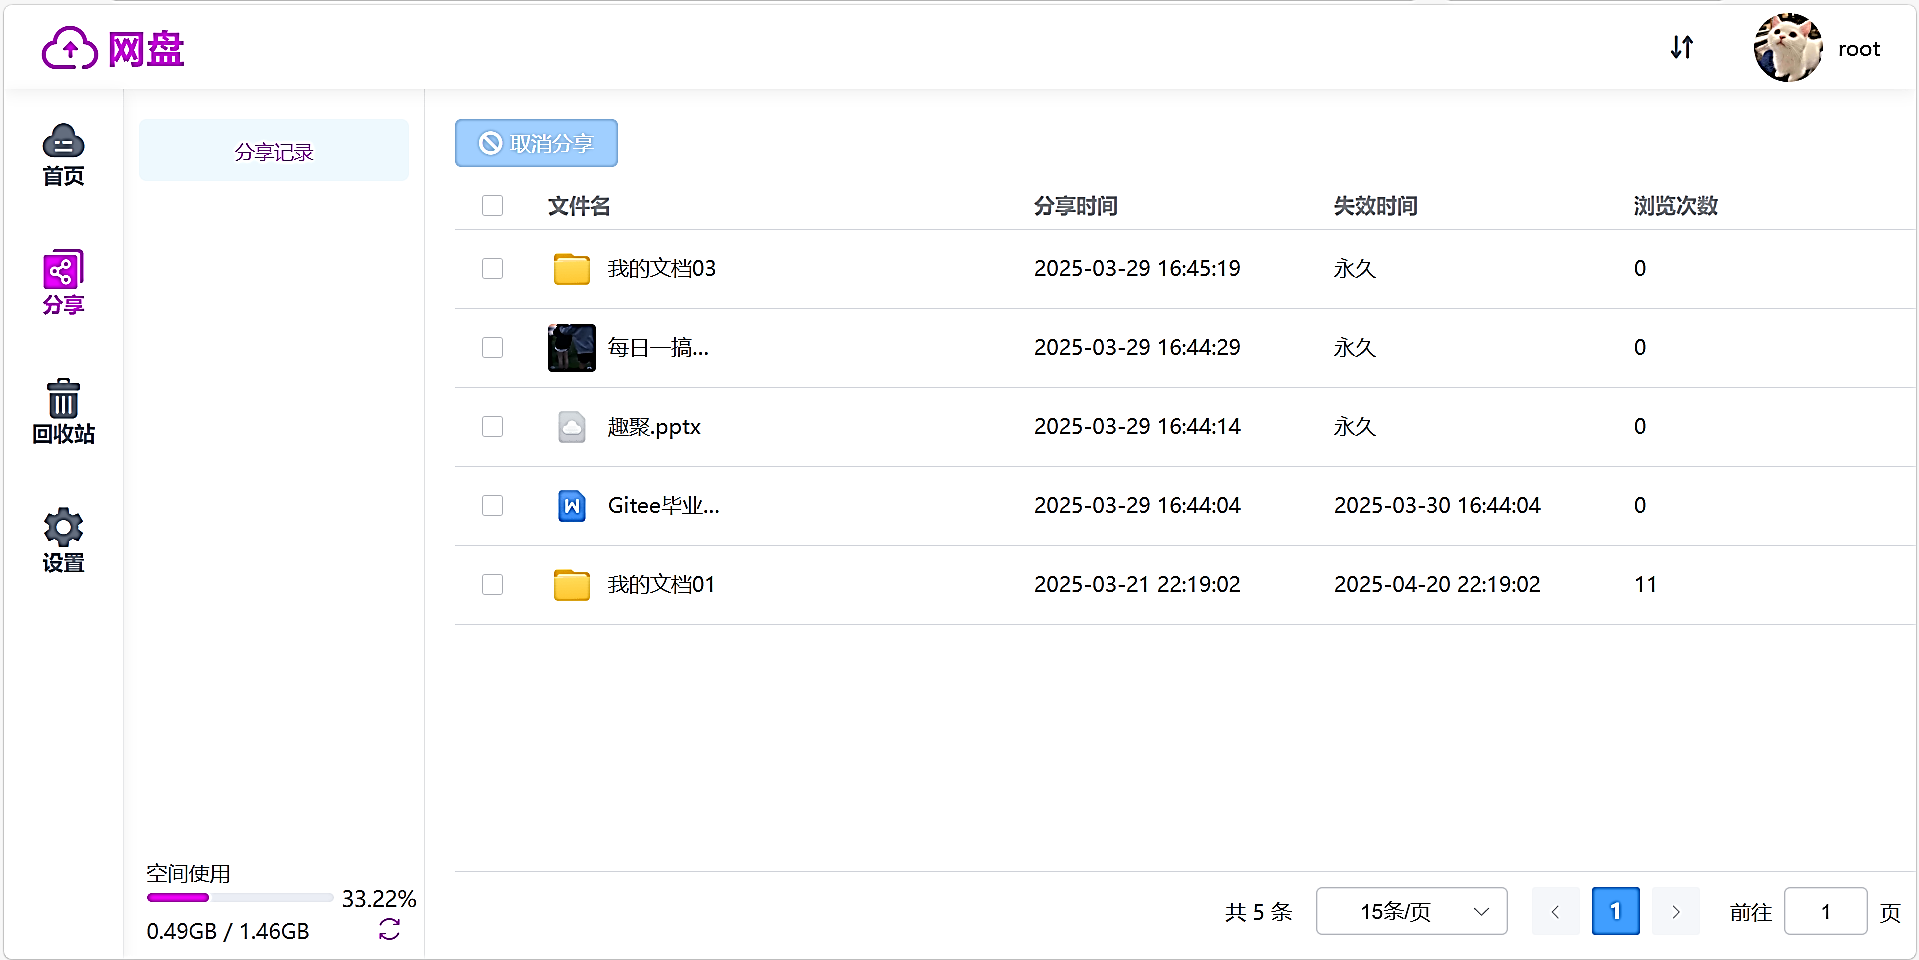The height and width of the screenshot is (960, 1919).
Task: Go to the next page arrow
Action: [x=1675, y=911]
